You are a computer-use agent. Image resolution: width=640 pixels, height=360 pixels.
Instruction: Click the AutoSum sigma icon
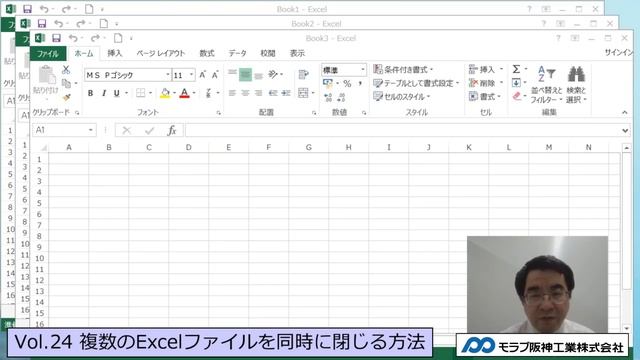tap(516, 69)
